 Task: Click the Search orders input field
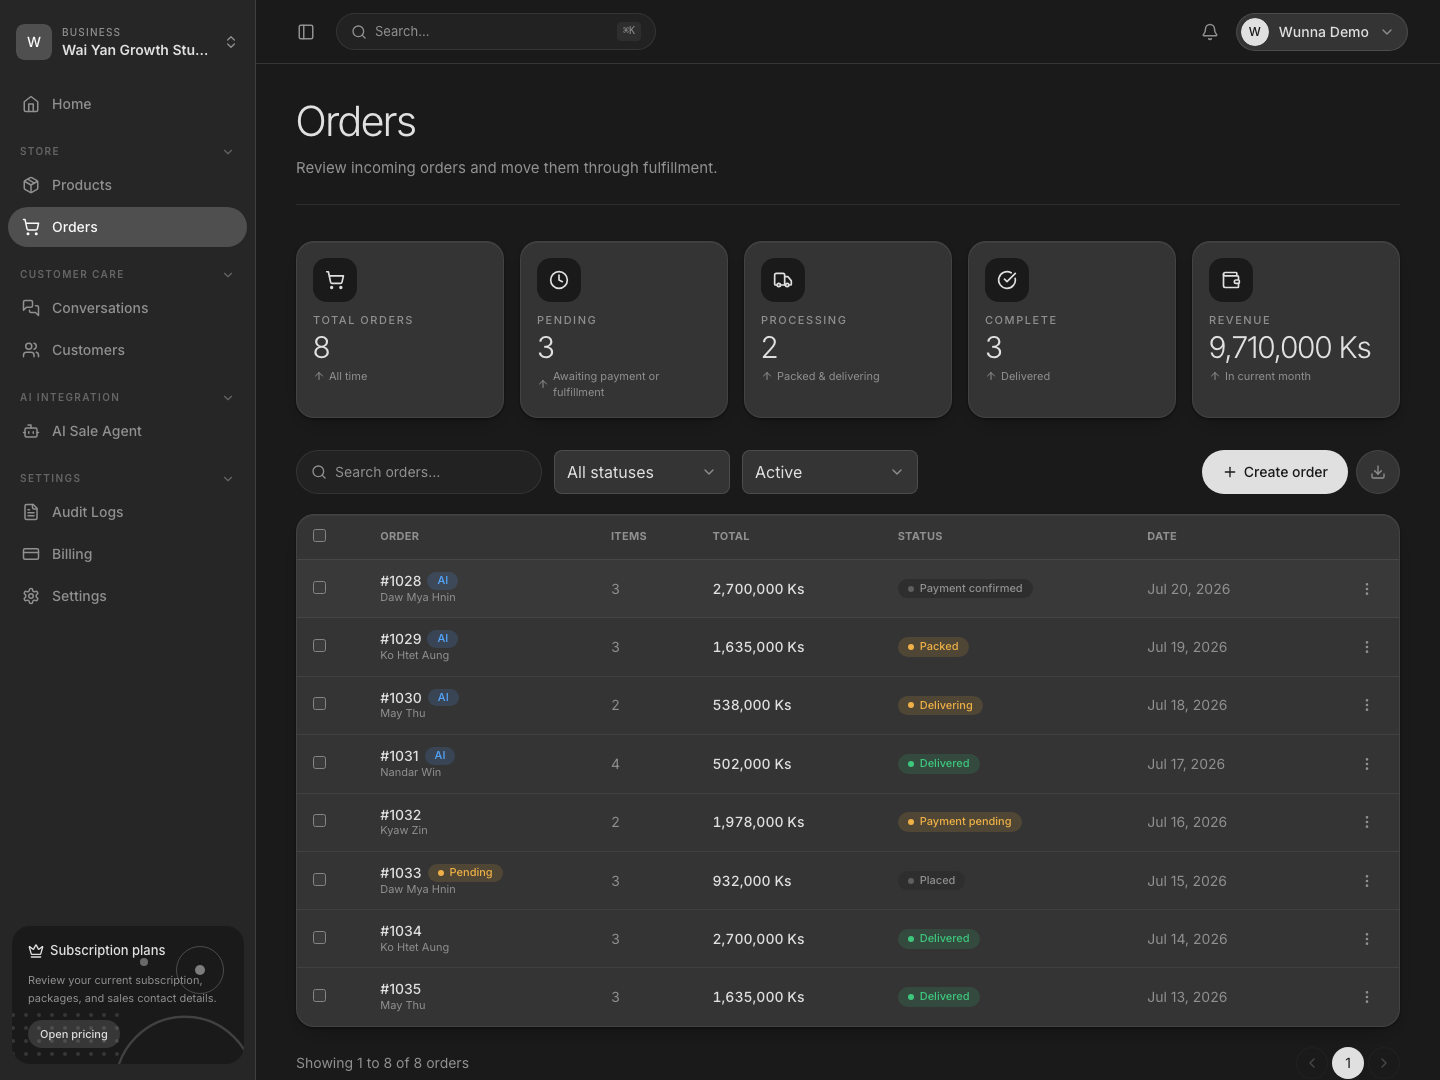click(419, 472)
